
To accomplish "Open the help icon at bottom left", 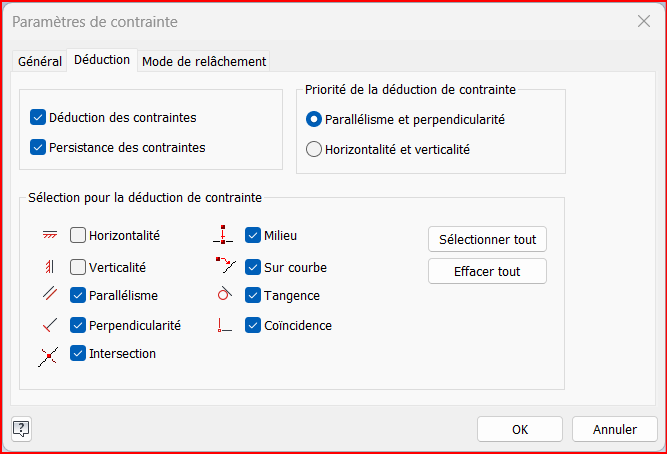I will coord(21,429).
